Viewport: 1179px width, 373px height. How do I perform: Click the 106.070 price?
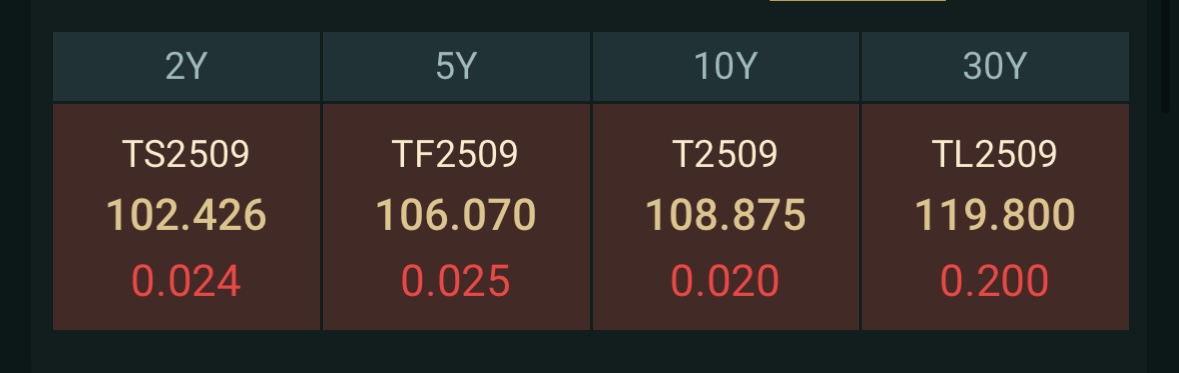click(x=456, y=215)
